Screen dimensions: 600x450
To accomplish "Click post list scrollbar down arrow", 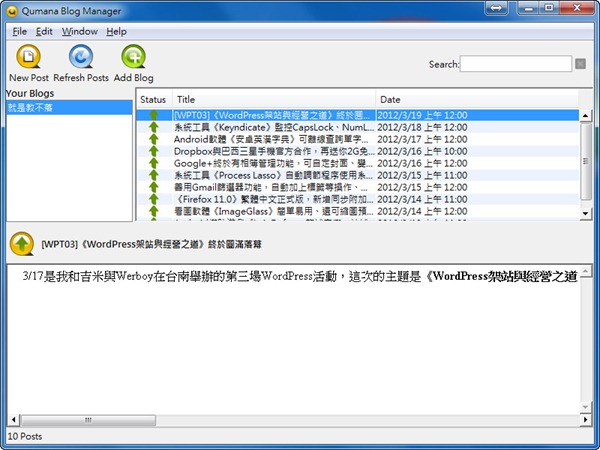I will [585, 213].
